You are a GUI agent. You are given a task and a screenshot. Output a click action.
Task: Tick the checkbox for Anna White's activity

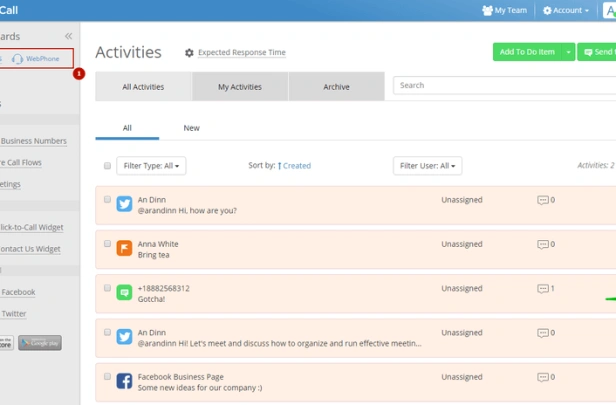tap(107, 243)
